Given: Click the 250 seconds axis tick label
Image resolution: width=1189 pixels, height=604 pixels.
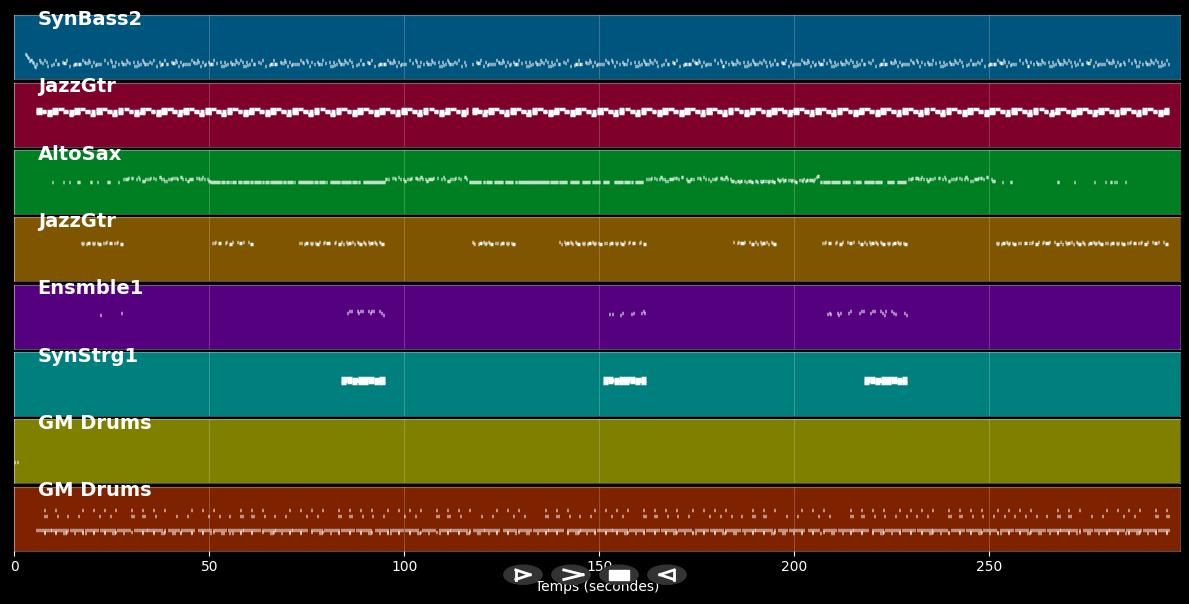Looking at the screenshot, I should tap(989, 567).
